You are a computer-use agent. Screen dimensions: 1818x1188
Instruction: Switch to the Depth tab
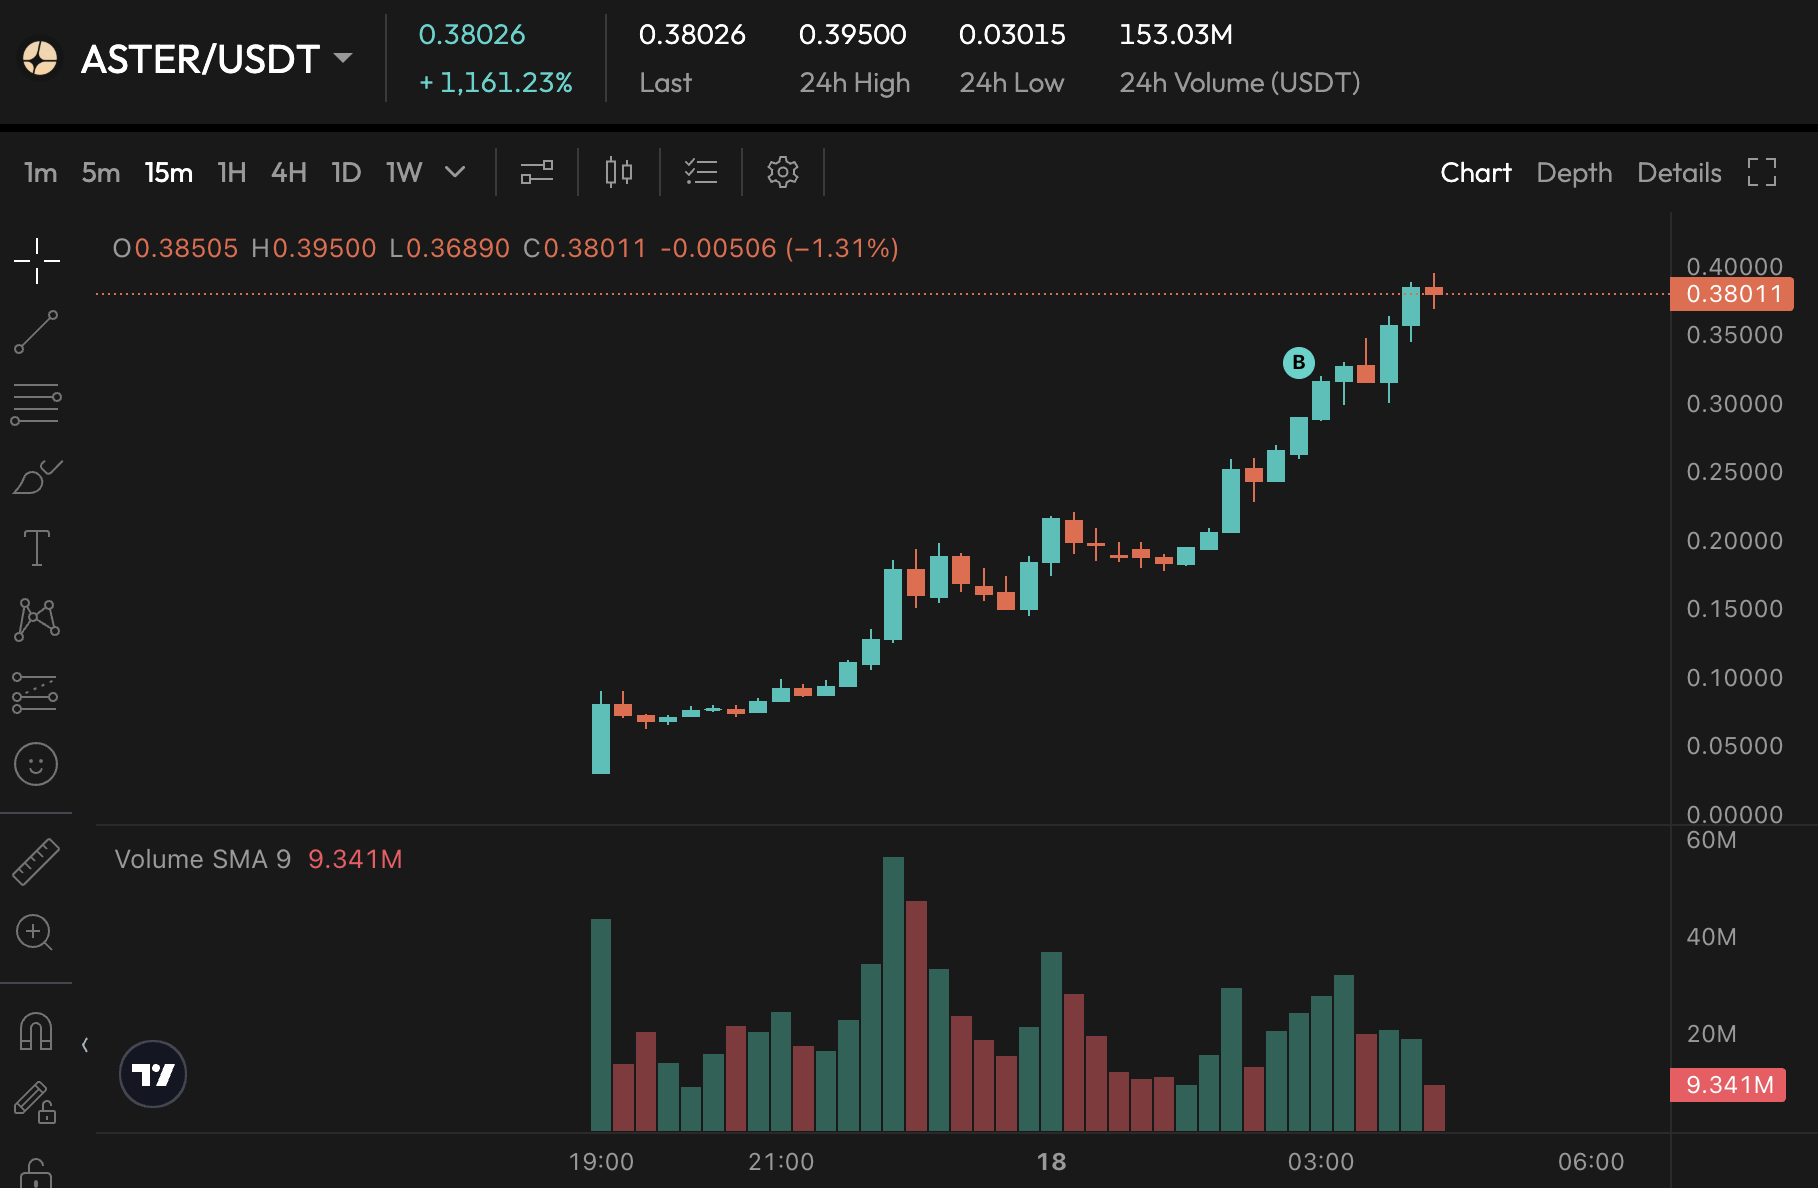coord(1574,172)
